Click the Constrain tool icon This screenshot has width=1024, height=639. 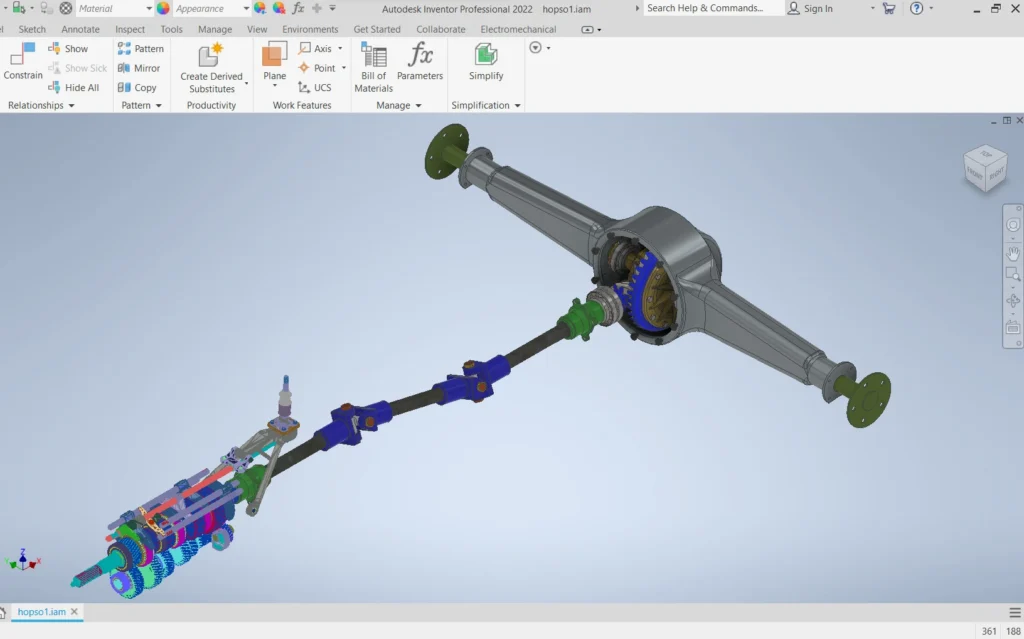22,60
